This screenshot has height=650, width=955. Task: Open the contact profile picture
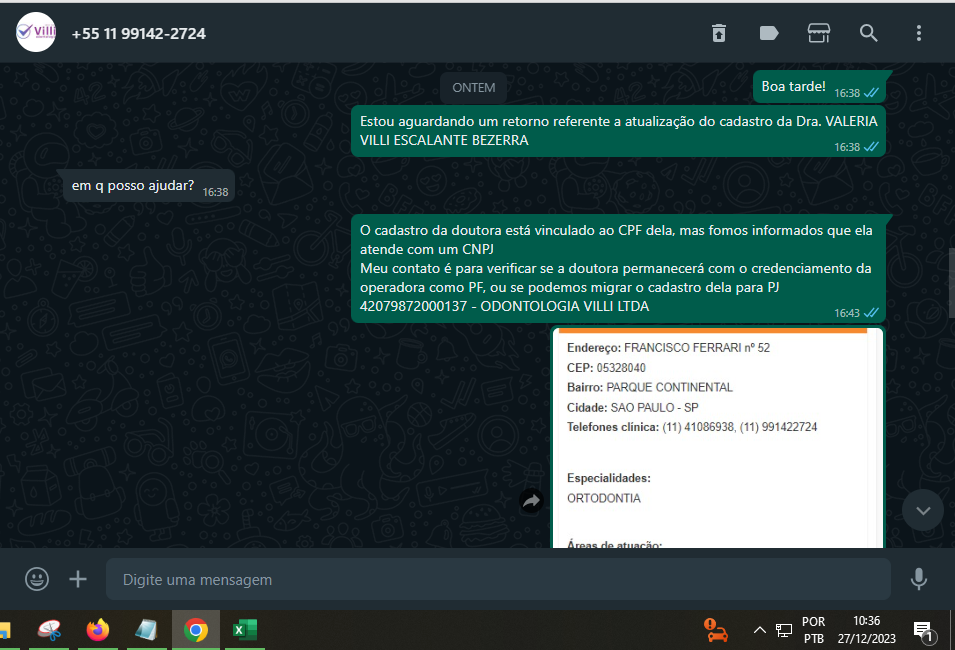click(x=36, y=32)
